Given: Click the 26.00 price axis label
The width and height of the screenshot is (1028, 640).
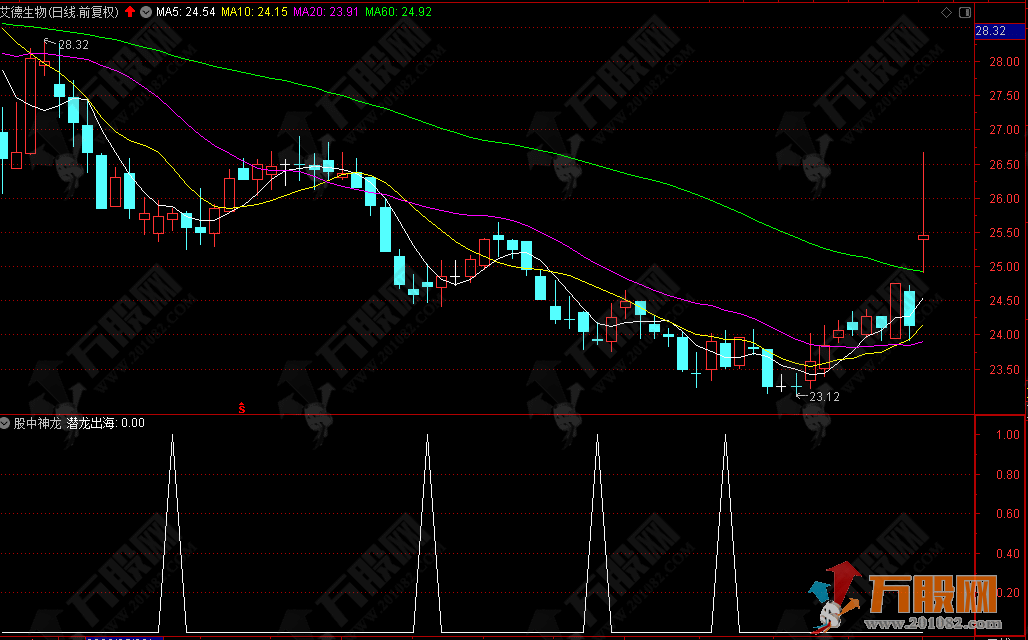Looking at the screenshot, I should (x=1002, y=199).
